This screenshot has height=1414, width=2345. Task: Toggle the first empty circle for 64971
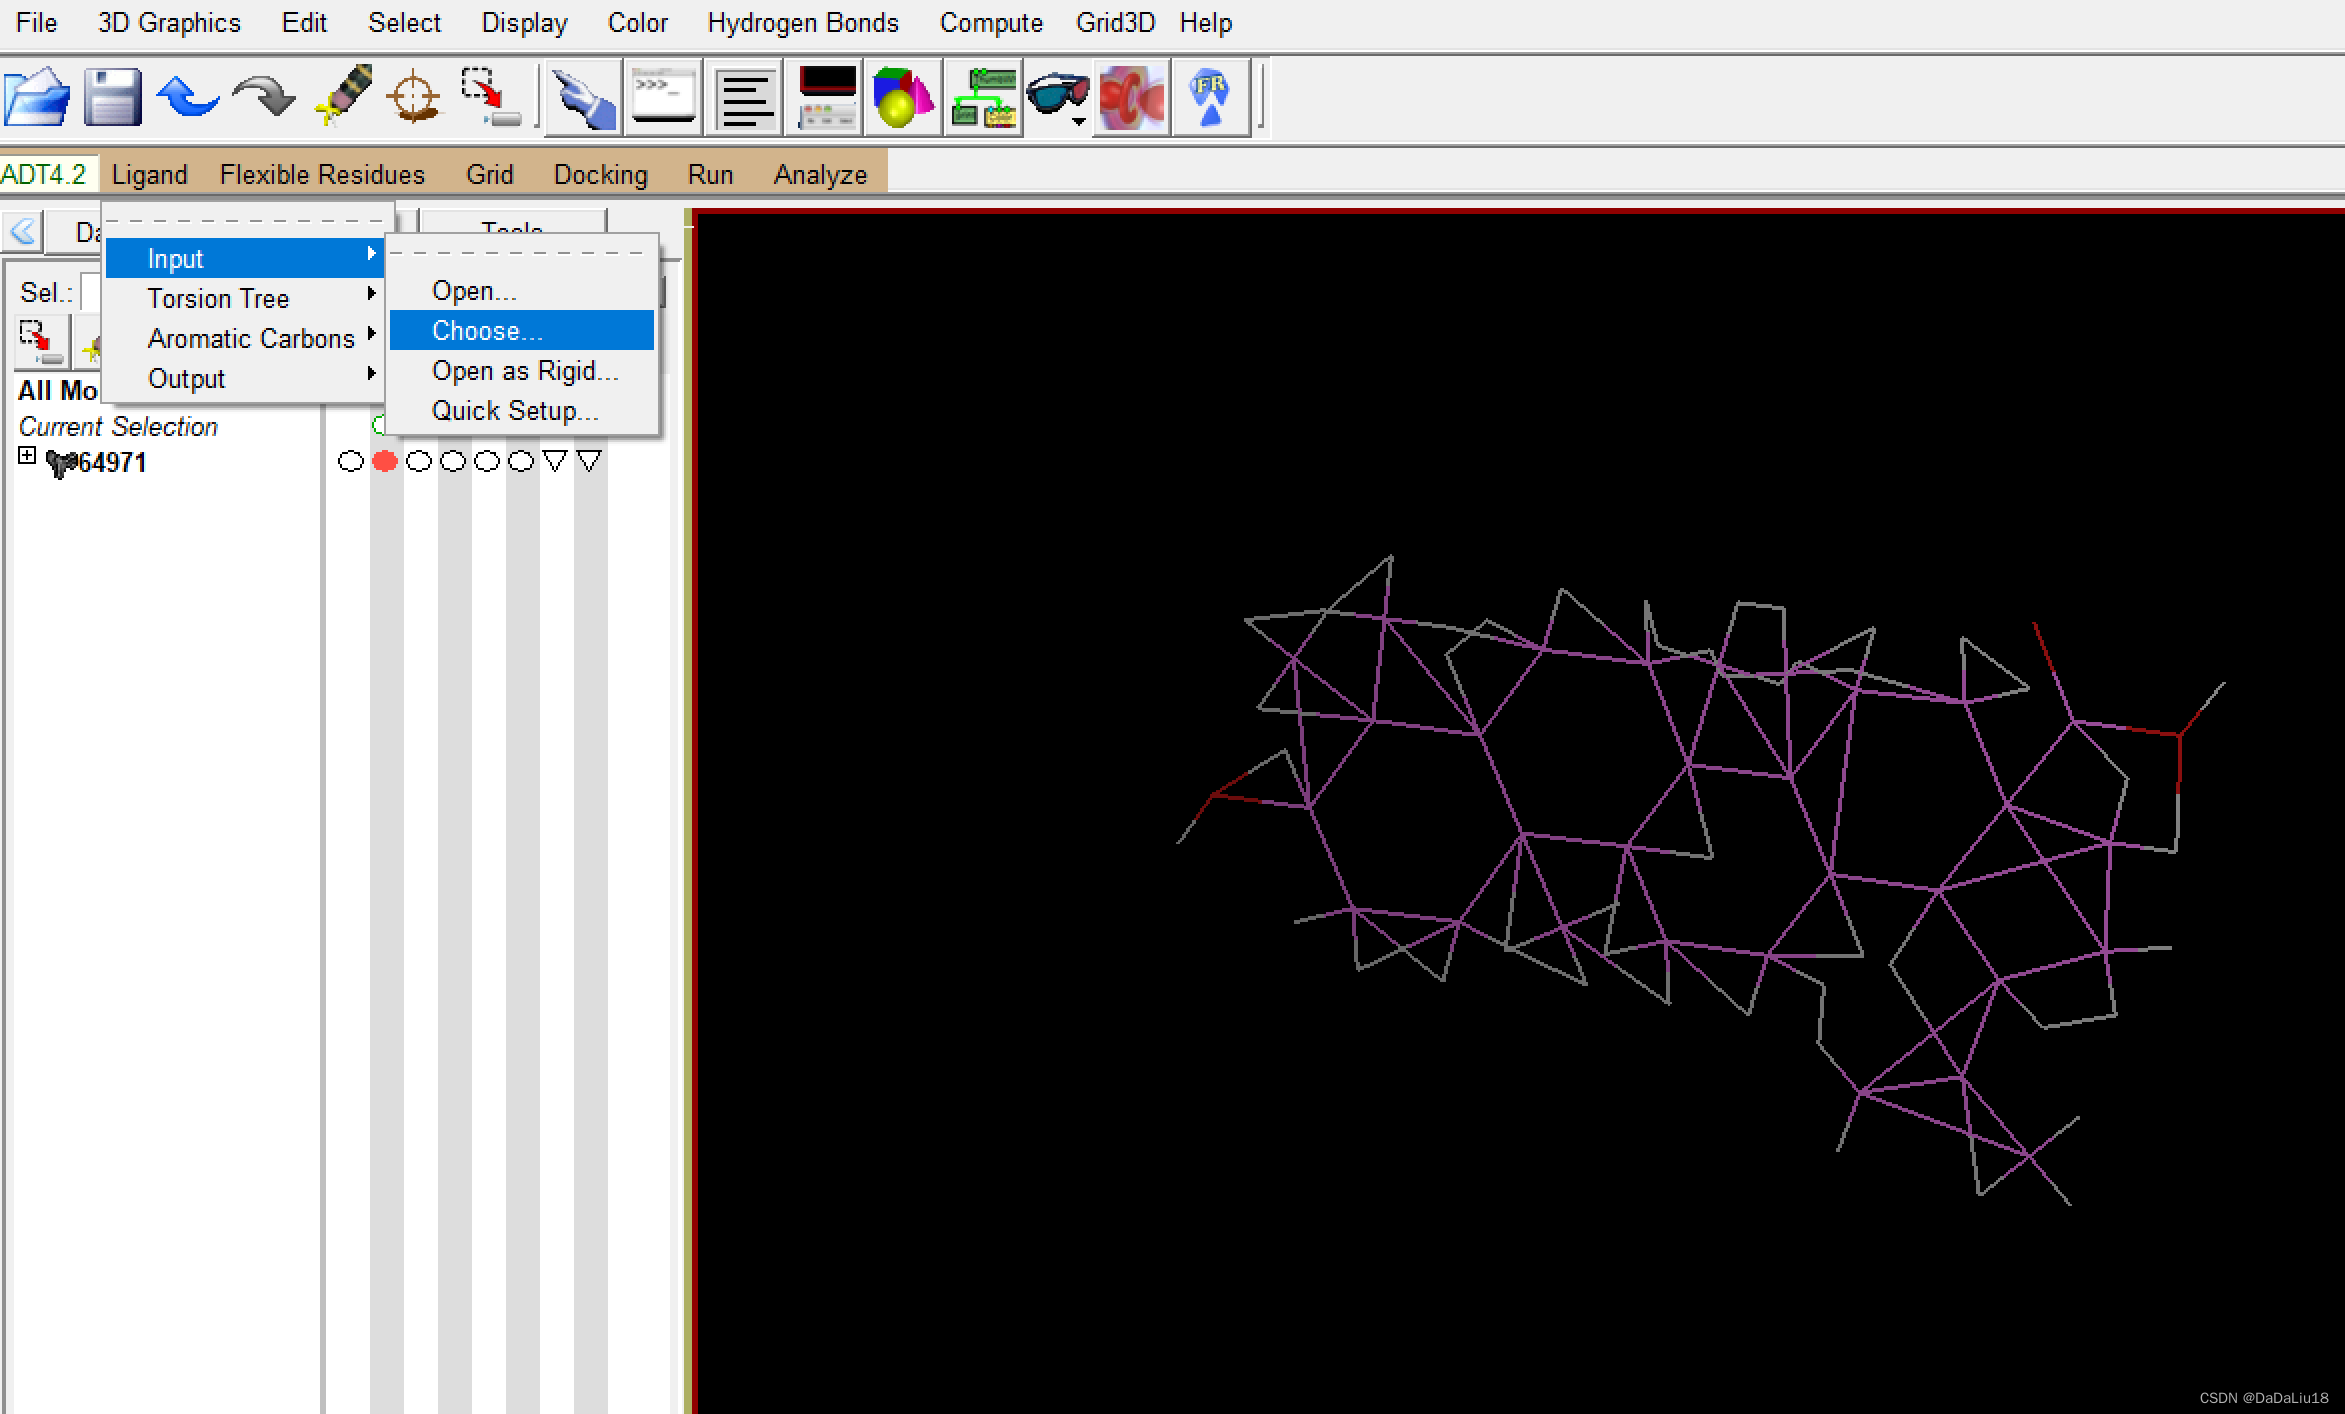(x=351, y=461)
